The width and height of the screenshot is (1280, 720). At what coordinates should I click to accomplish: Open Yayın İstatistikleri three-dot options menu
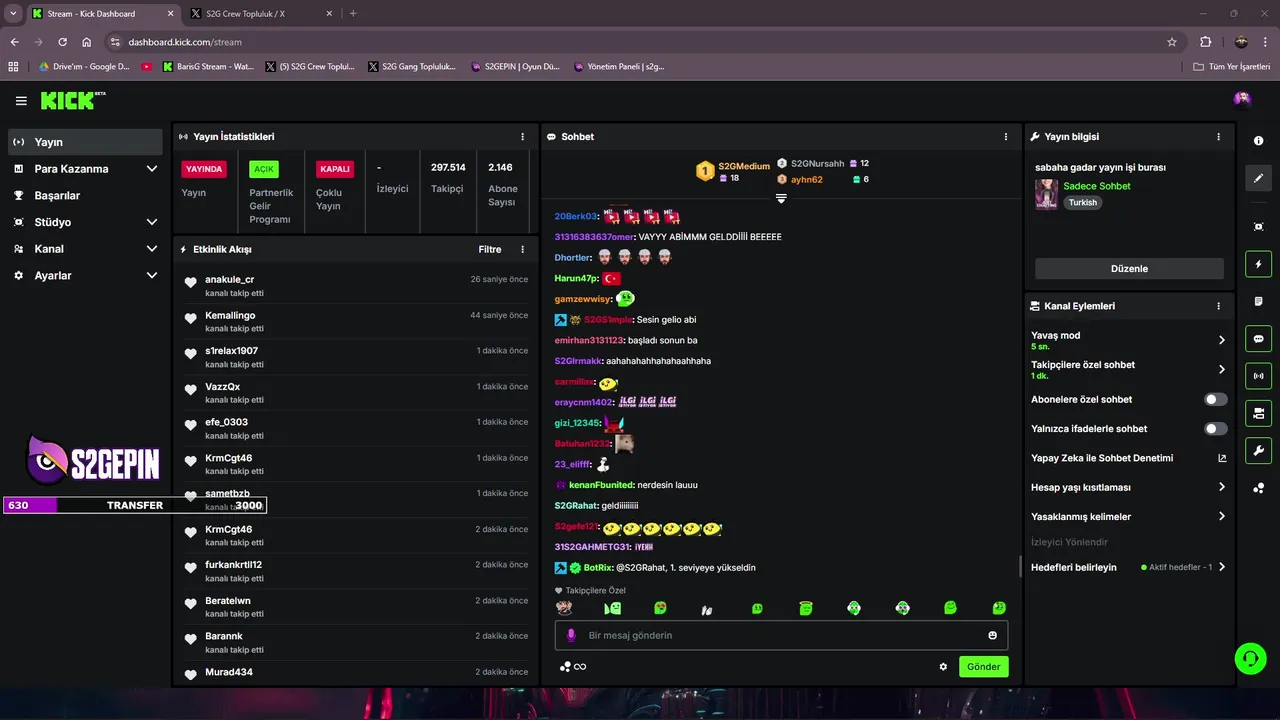pyautogui.click(x=522, y=137)
